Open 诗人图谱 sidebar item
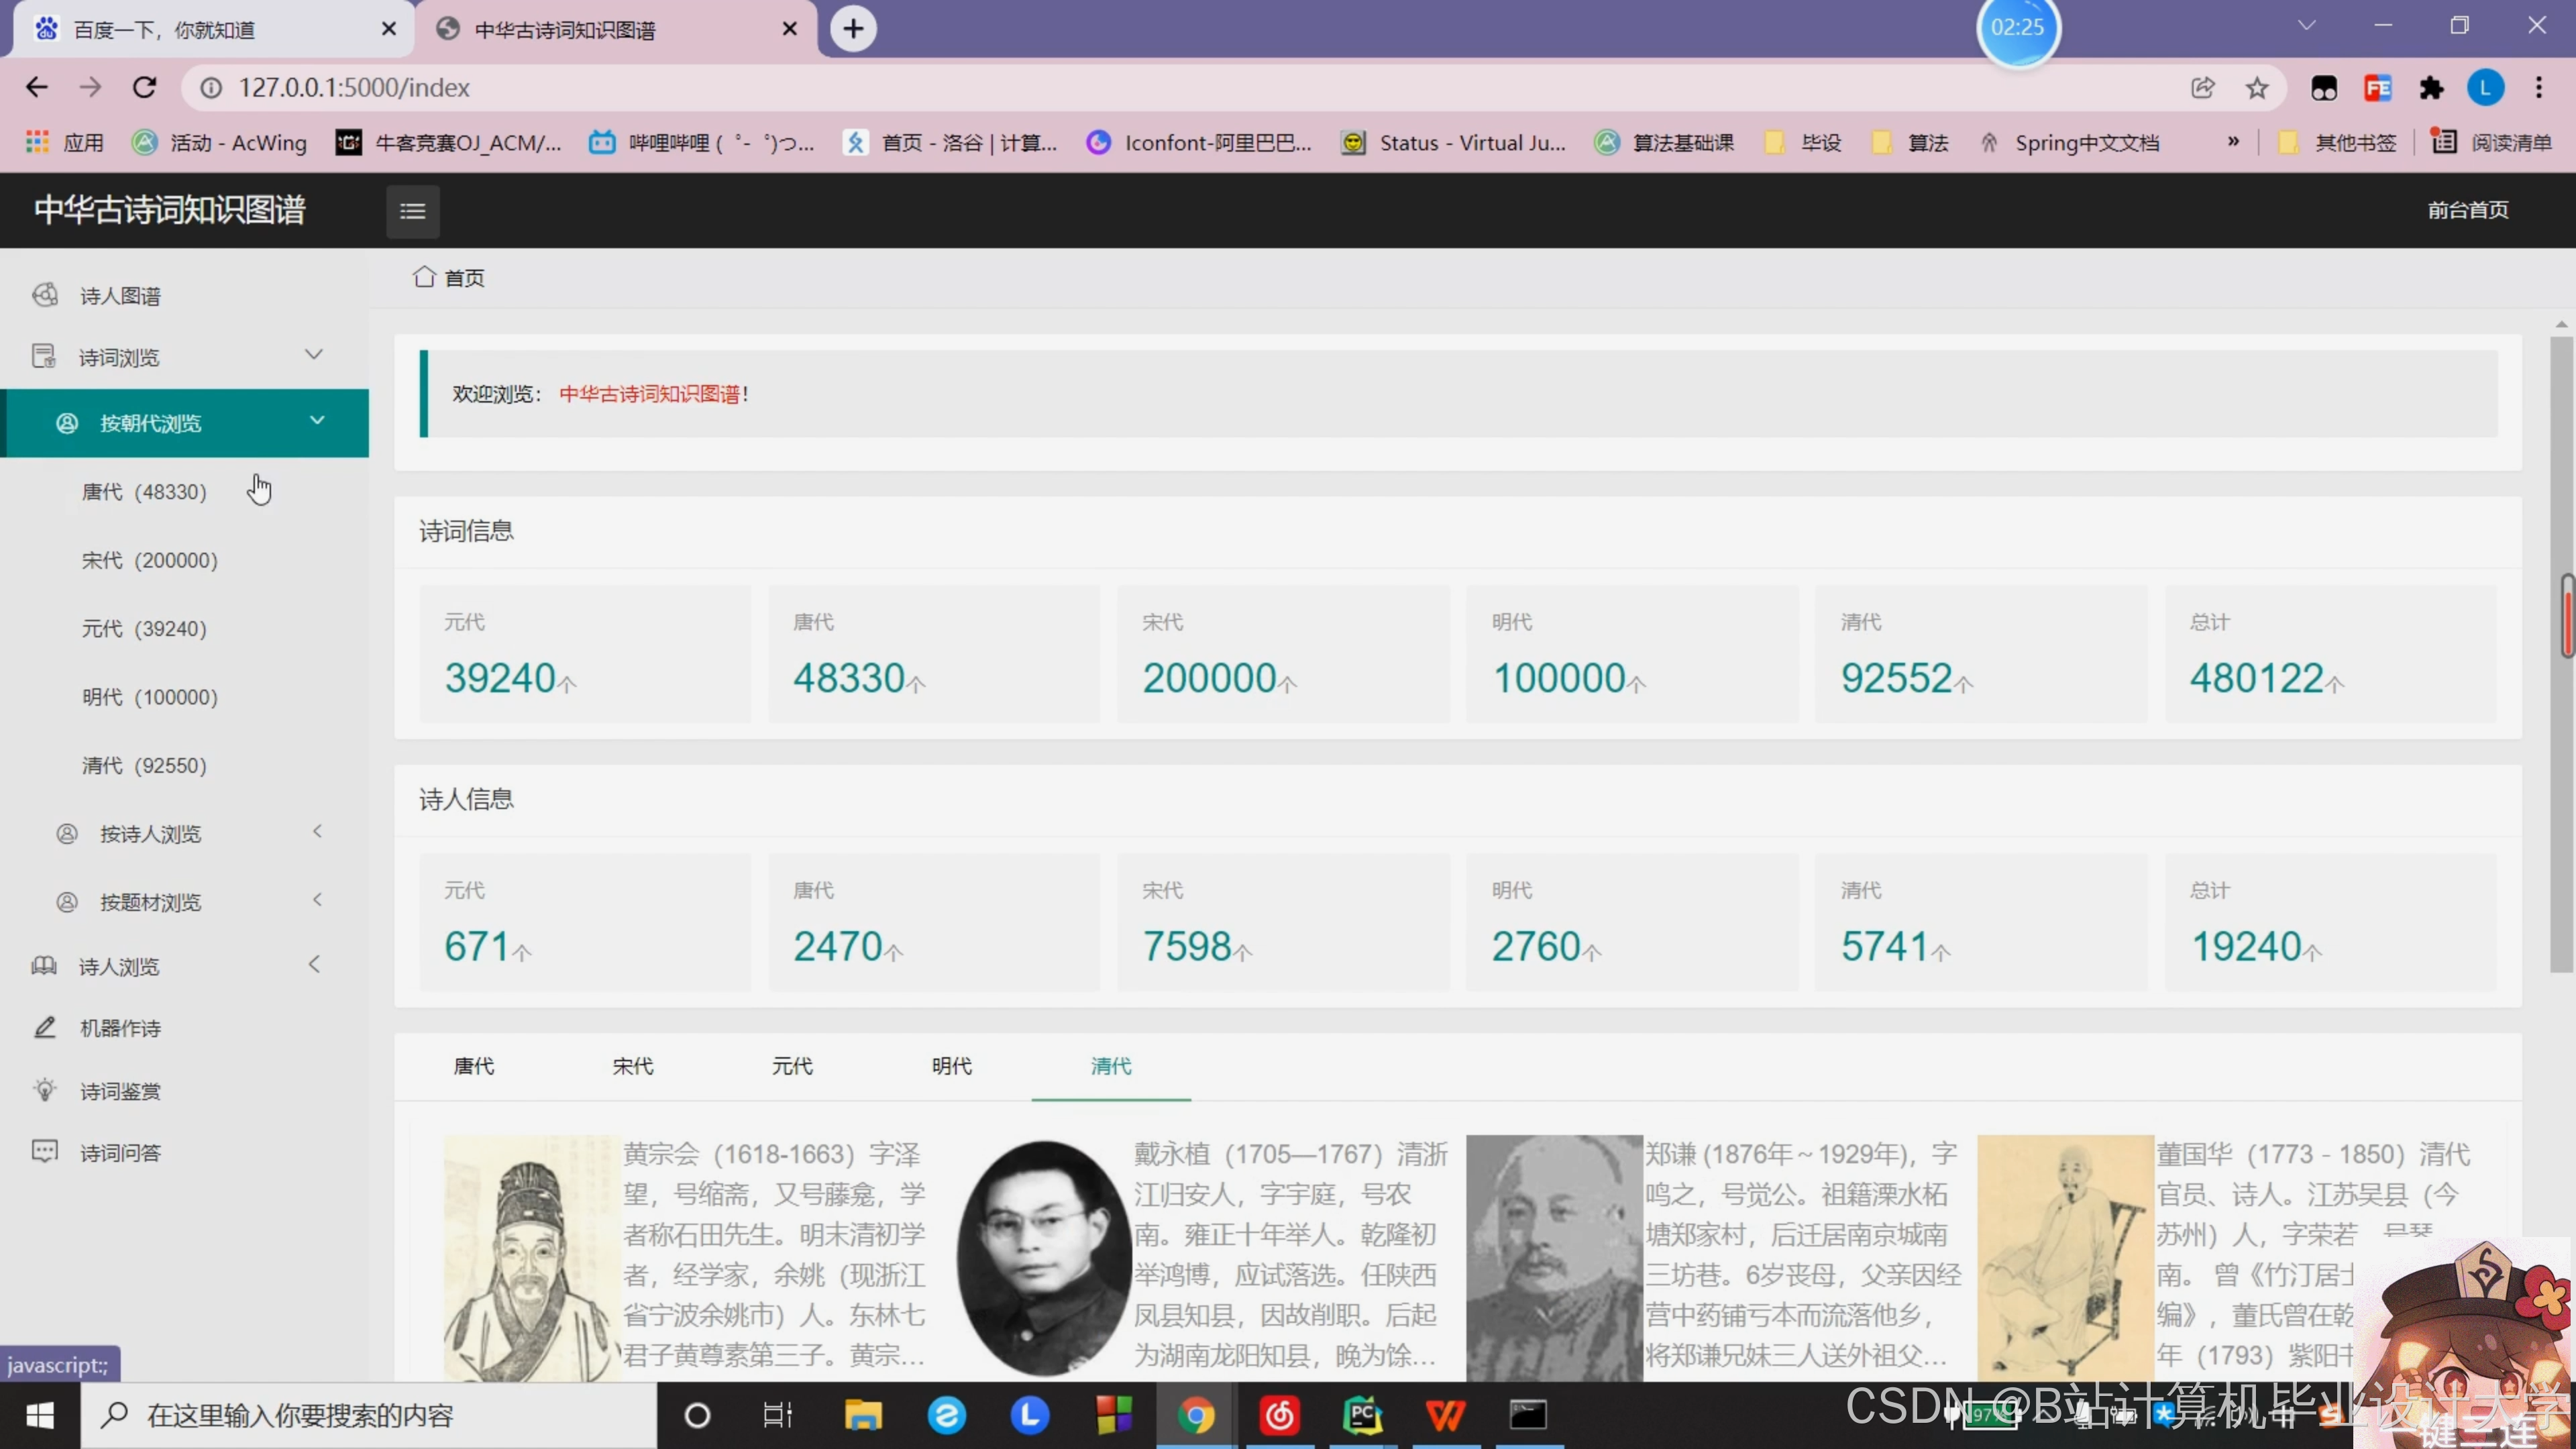The height and width of the screenshot is (1449, 2576). pyautogui.click(x=120, y=296)
